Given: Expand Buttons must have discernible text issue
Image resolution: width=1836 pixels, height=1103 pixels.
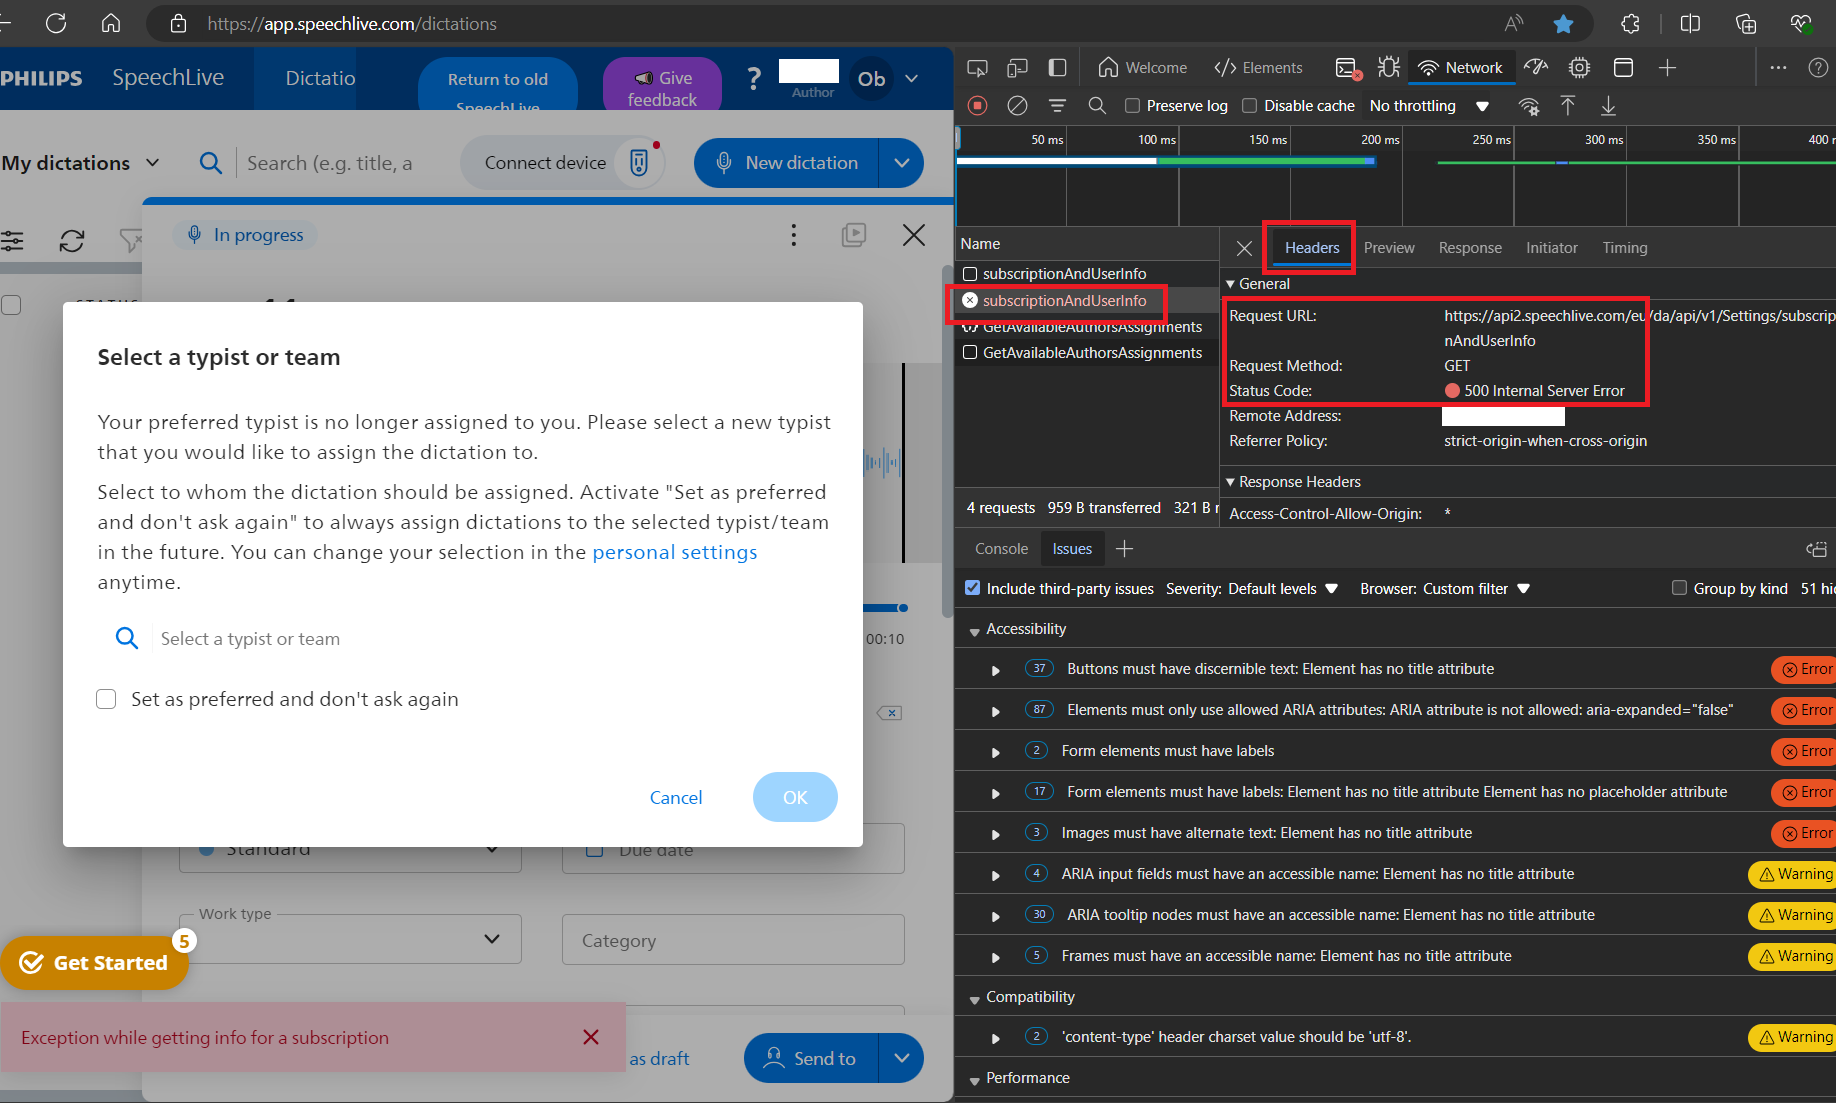Looking at the screenshot, I should (995, 670).
